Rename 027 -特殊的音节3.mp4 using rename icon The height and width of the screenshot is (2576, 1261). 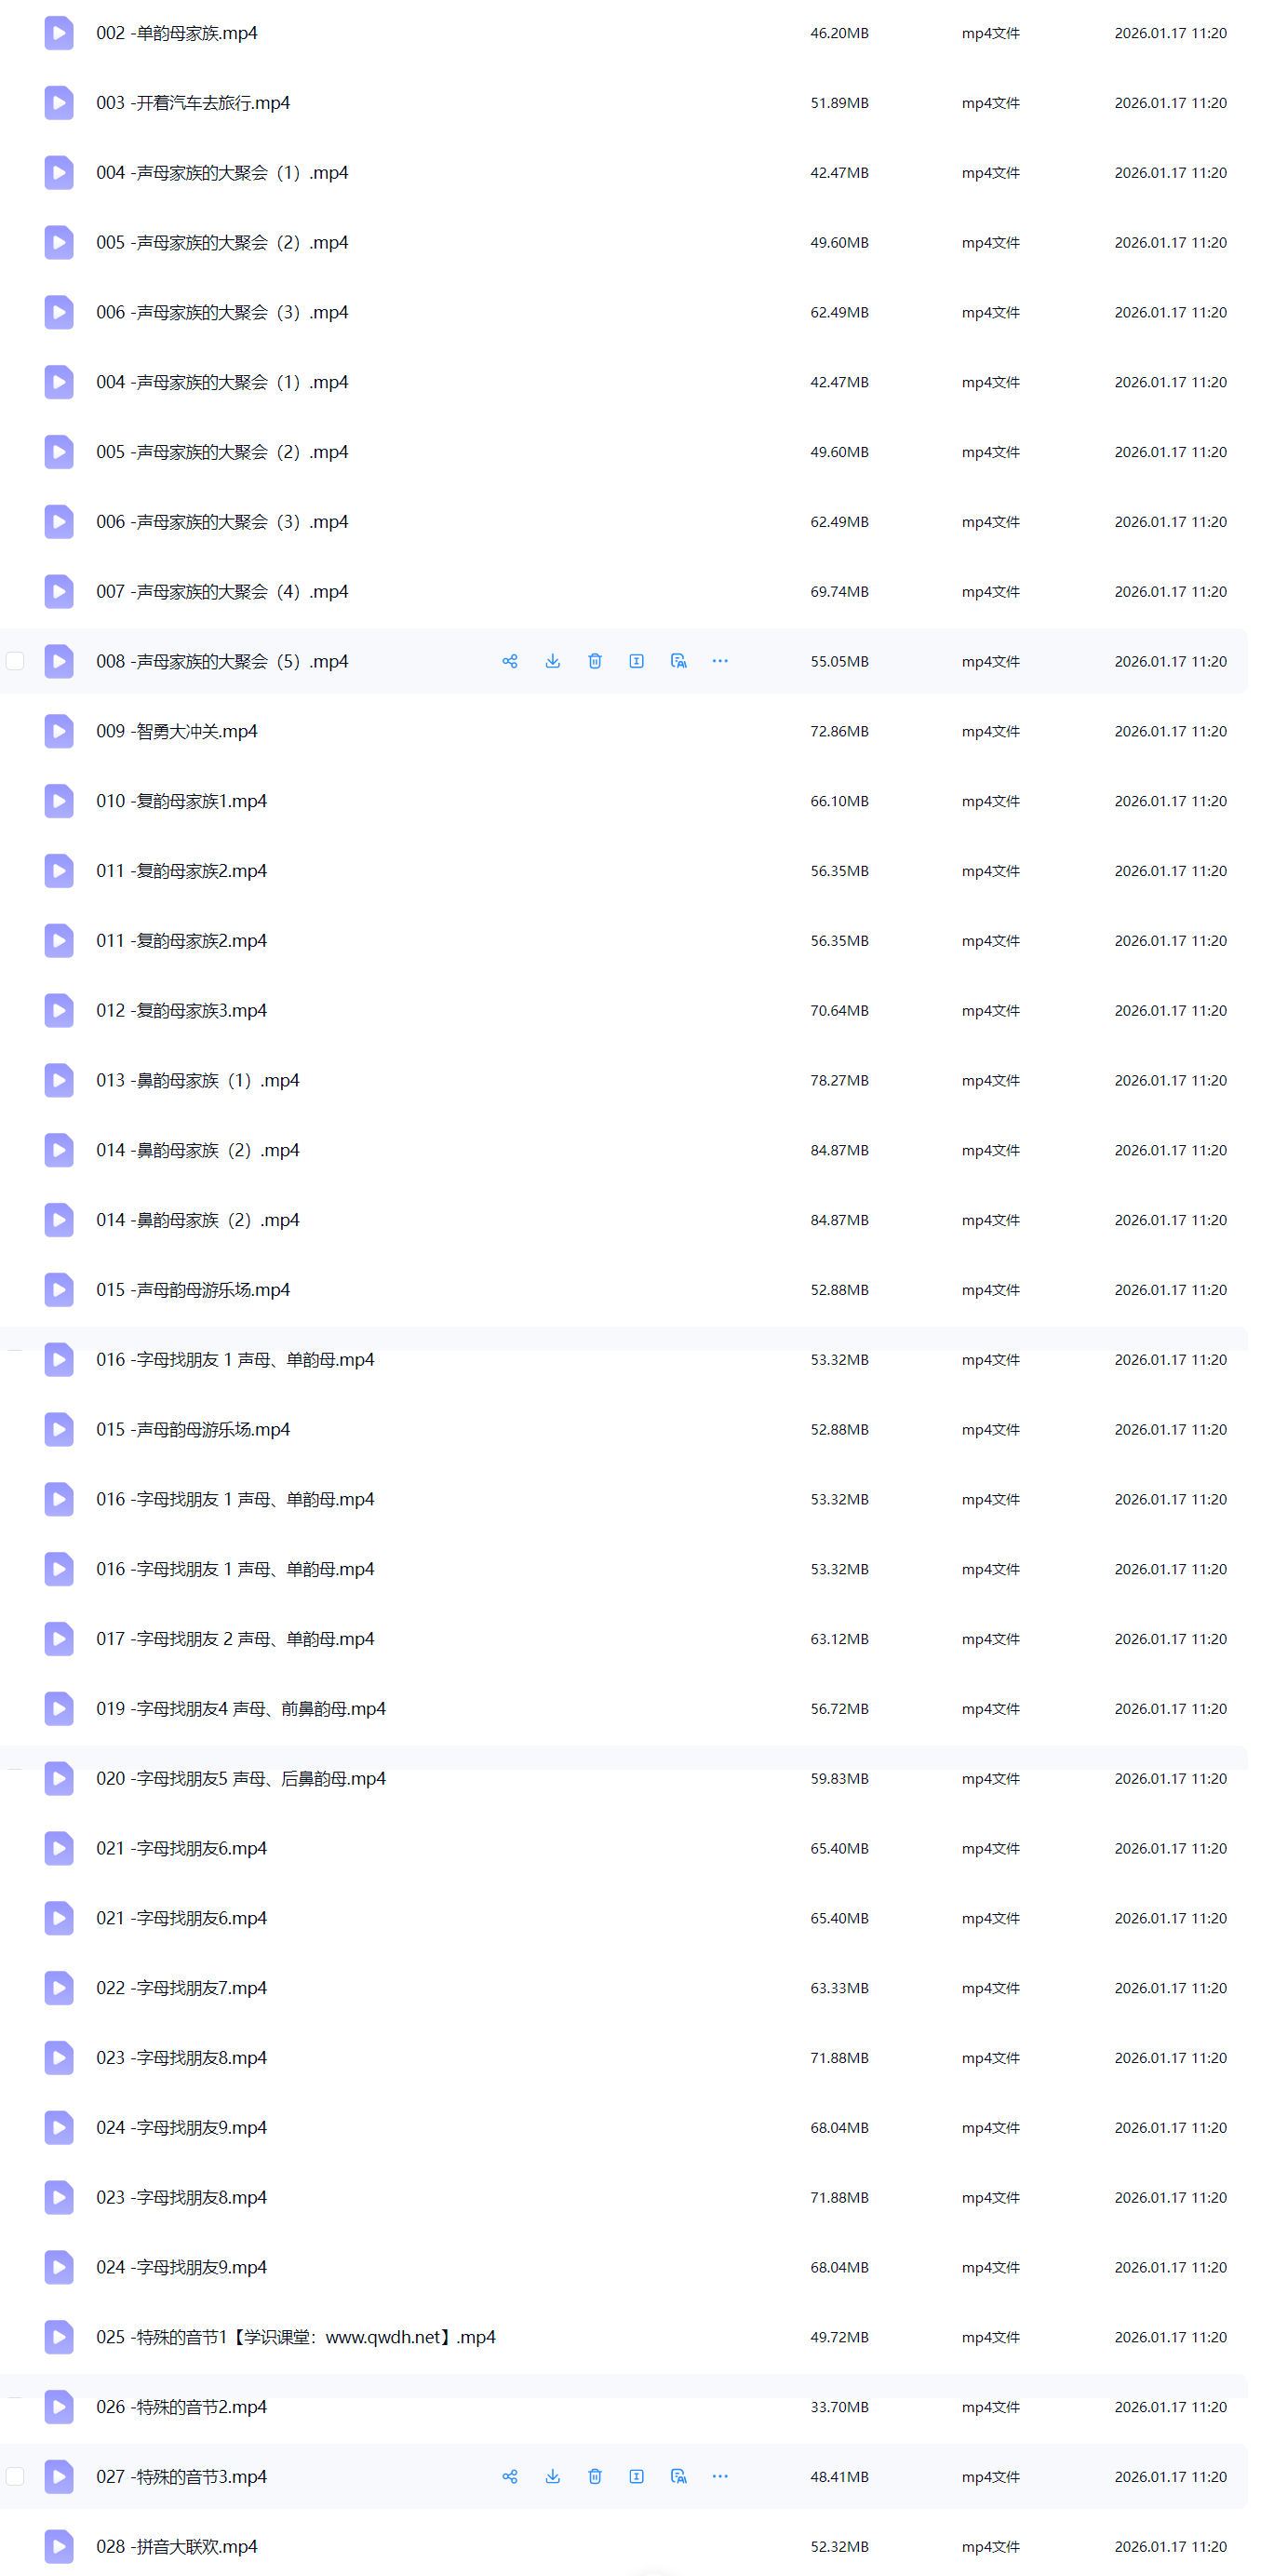(636, 2476)
